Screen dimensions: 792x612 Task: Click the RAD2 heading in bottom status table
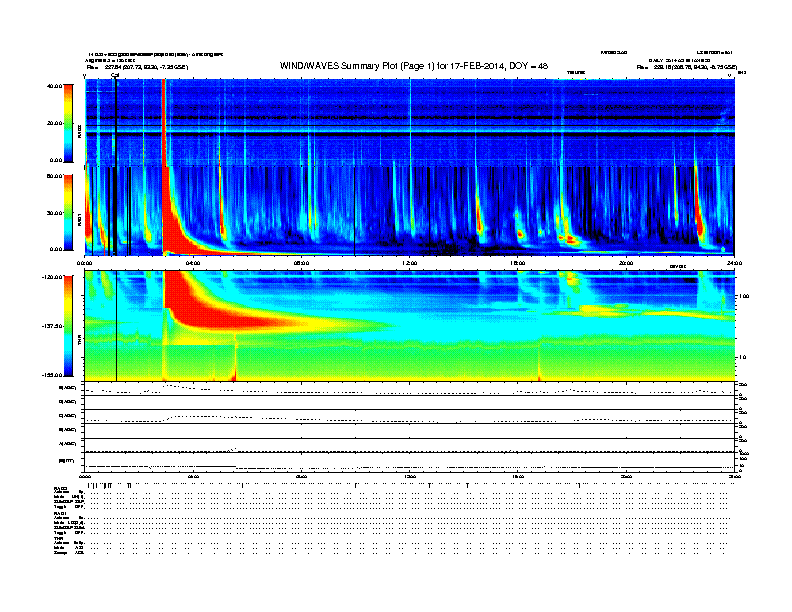[60, 488]
